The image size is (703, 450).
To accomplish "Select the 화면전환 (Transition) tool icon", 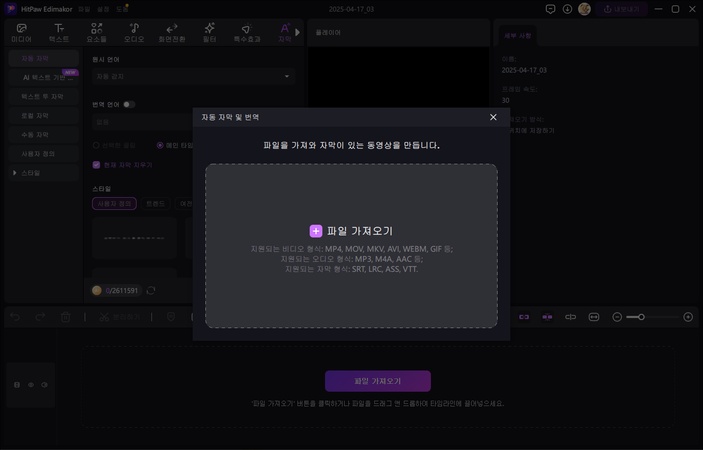I will tap(171, 33).
